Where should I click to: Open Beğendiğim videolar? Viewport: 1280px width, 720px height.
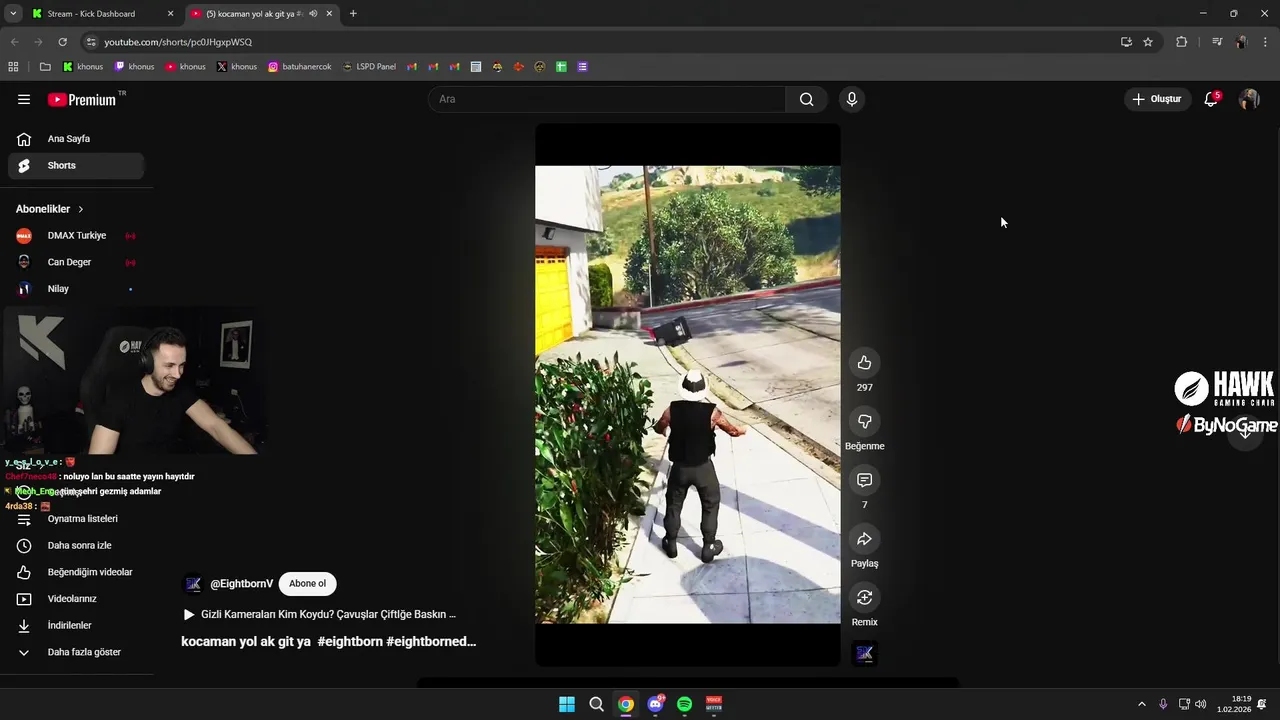pos(76,572)
